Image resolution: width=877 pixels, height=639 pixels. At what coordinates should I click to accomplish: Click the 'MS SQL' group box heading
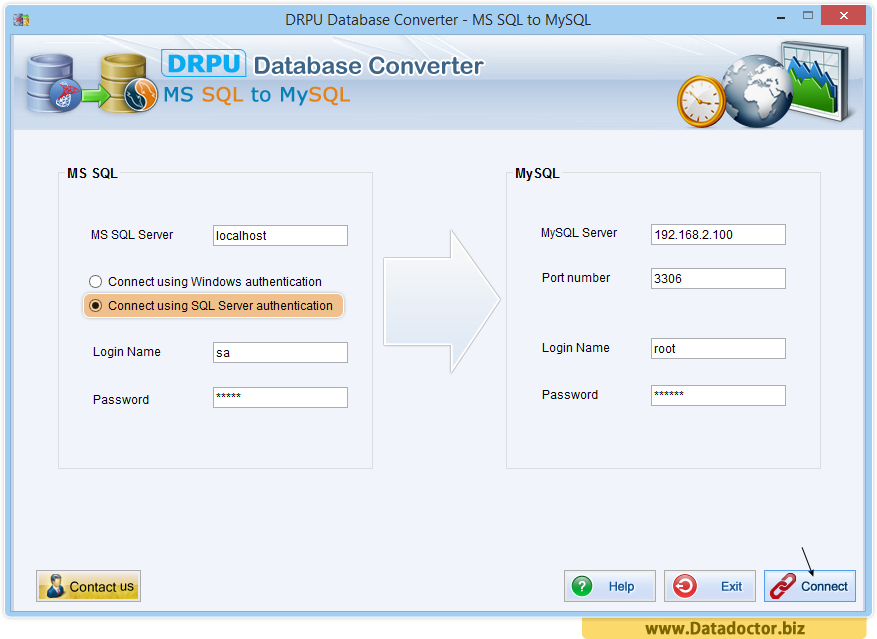[x=92, y=173]
